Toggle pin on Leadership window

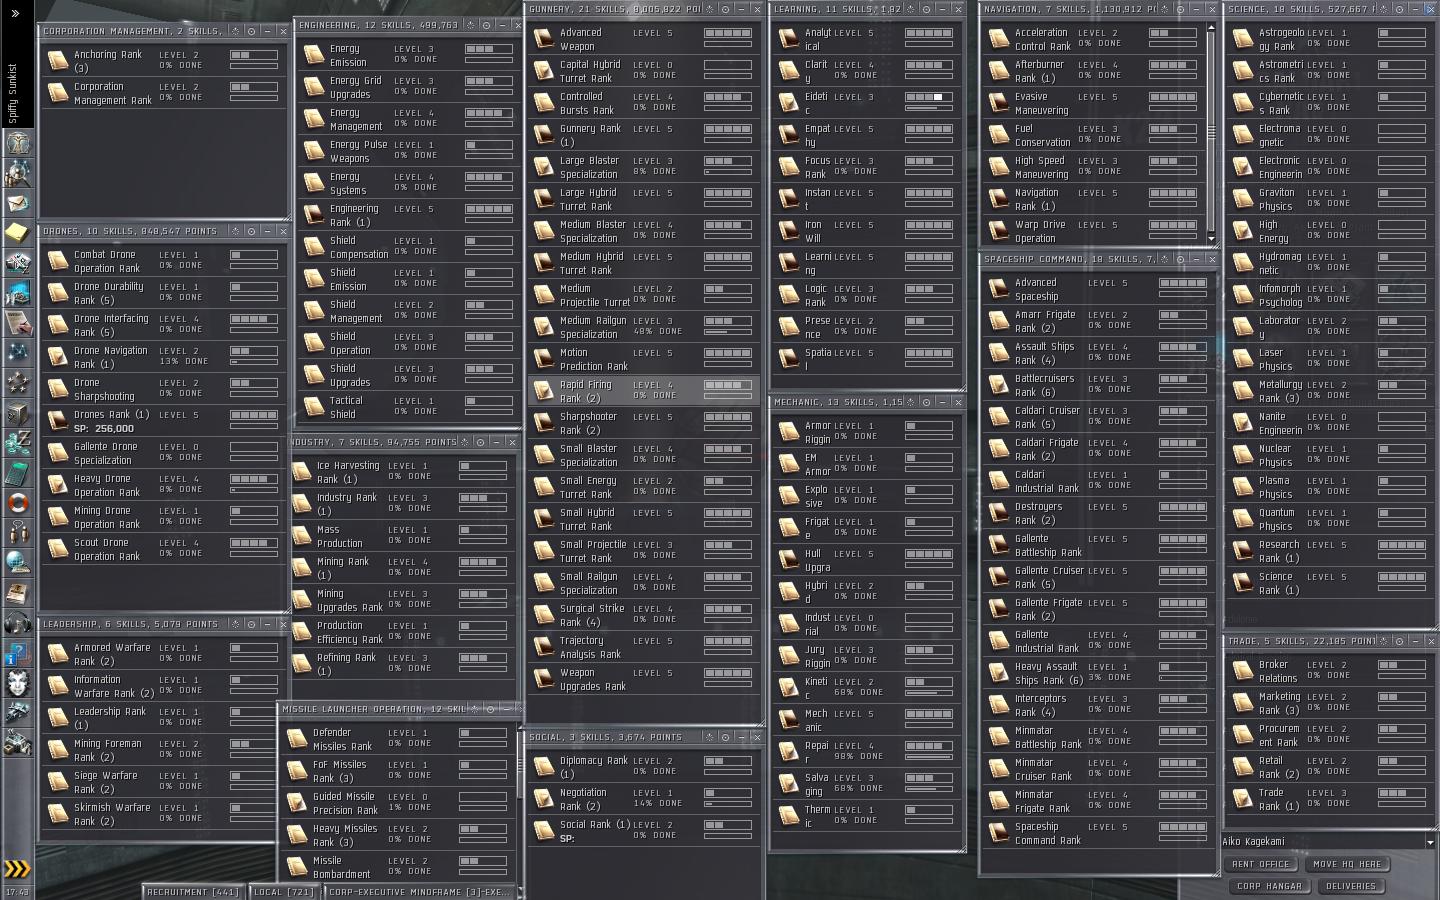[251, 624]
